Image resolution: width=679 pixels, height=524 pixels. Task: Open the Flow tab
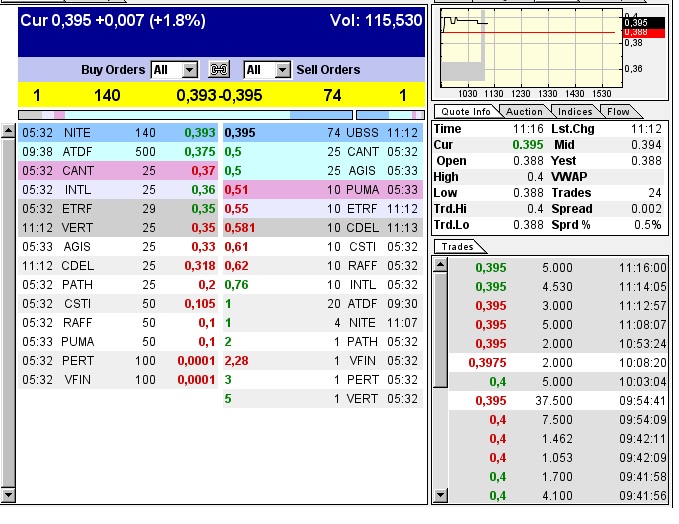point(618,112)
